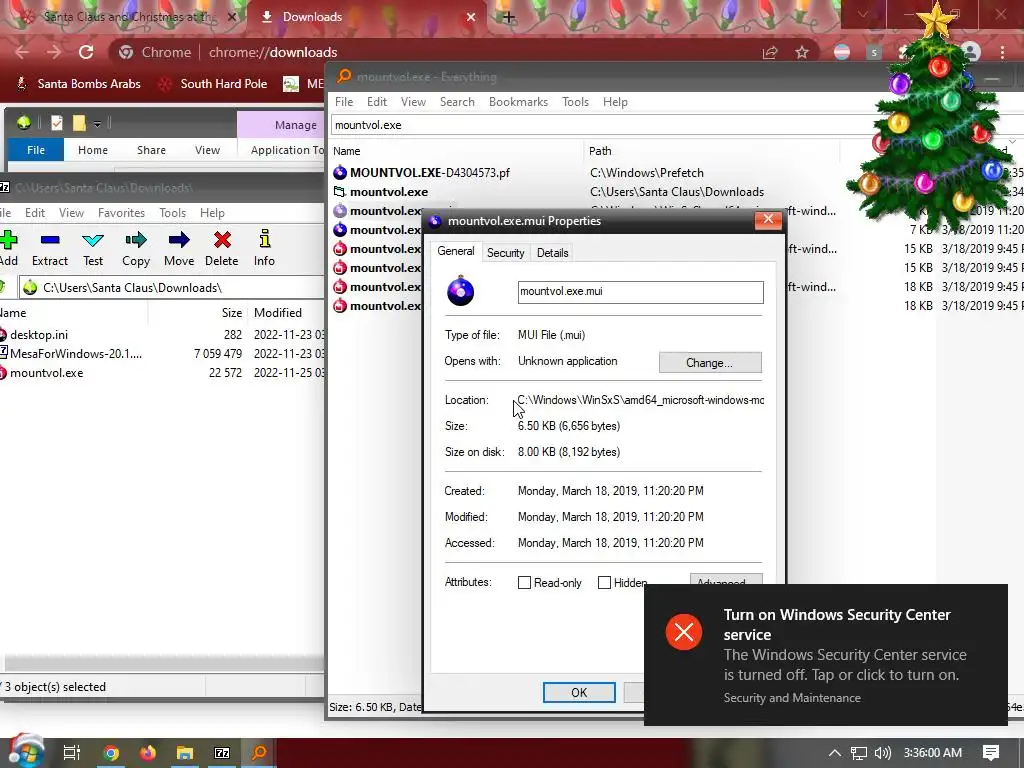The image size is (1024, 768).
Task: Open Firefox from the taskbar
Action: pyautogui.click(x=148, y=753)
